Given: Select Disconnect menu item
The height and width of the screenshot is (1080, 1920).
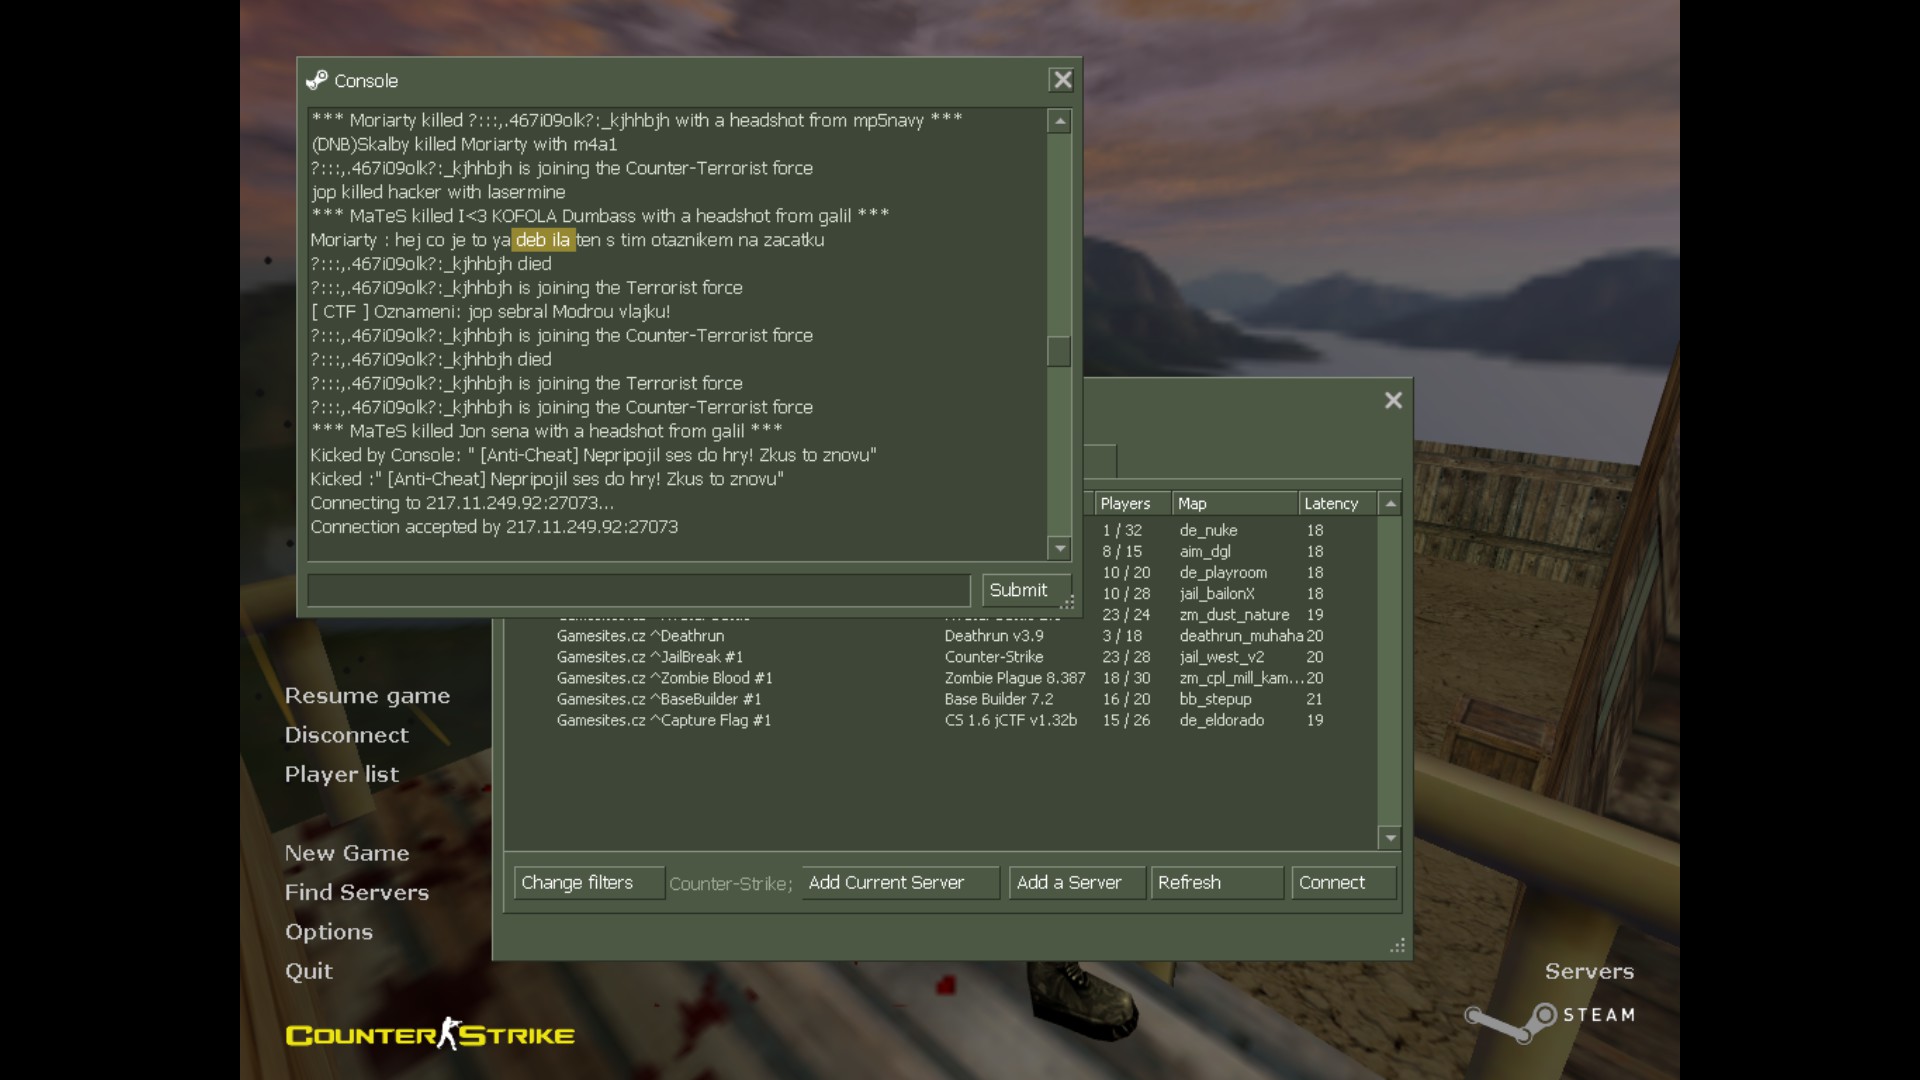Looking at the screenshot, I should 346,735.
